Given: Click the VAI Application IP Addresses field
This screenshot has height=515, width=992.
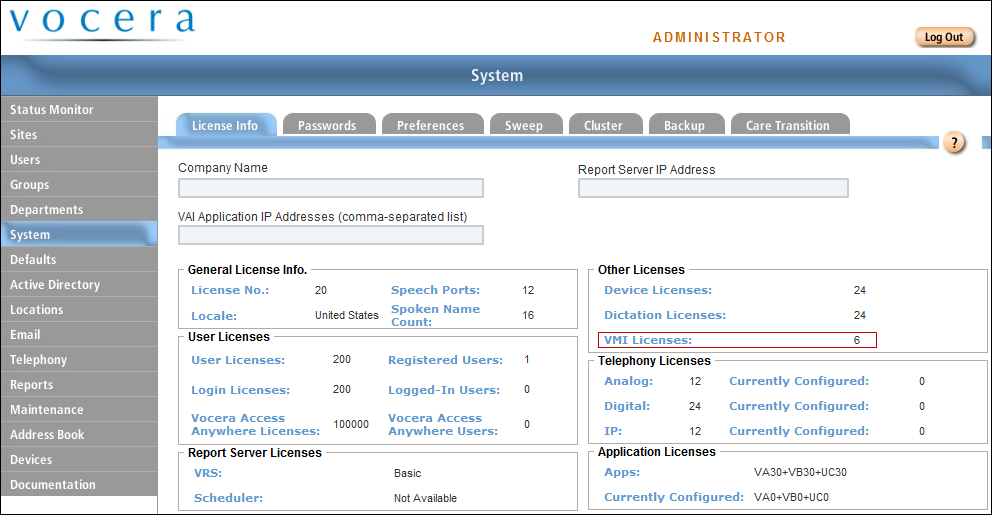Looking at the screenshot, I should tap(330, 235).
